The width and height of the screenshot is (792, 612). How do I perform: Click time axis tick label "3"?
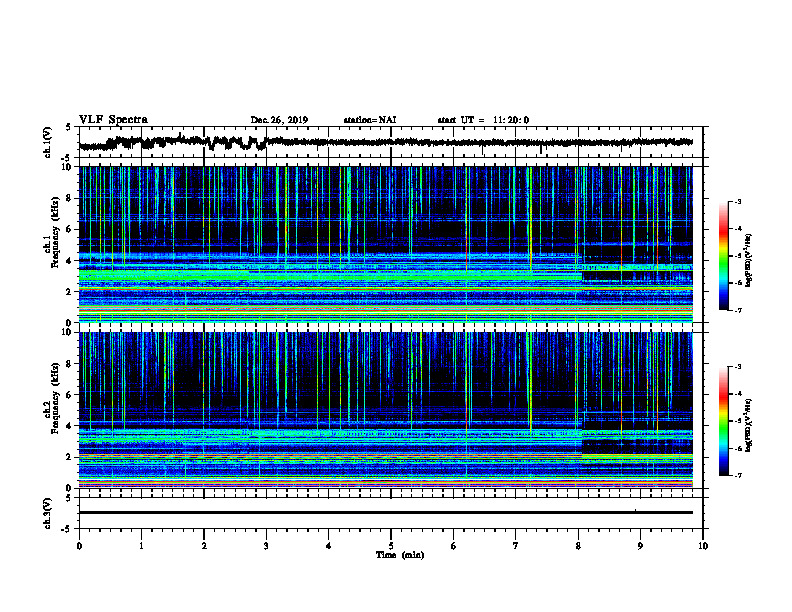pyautogui.click(x=266, y=546)
